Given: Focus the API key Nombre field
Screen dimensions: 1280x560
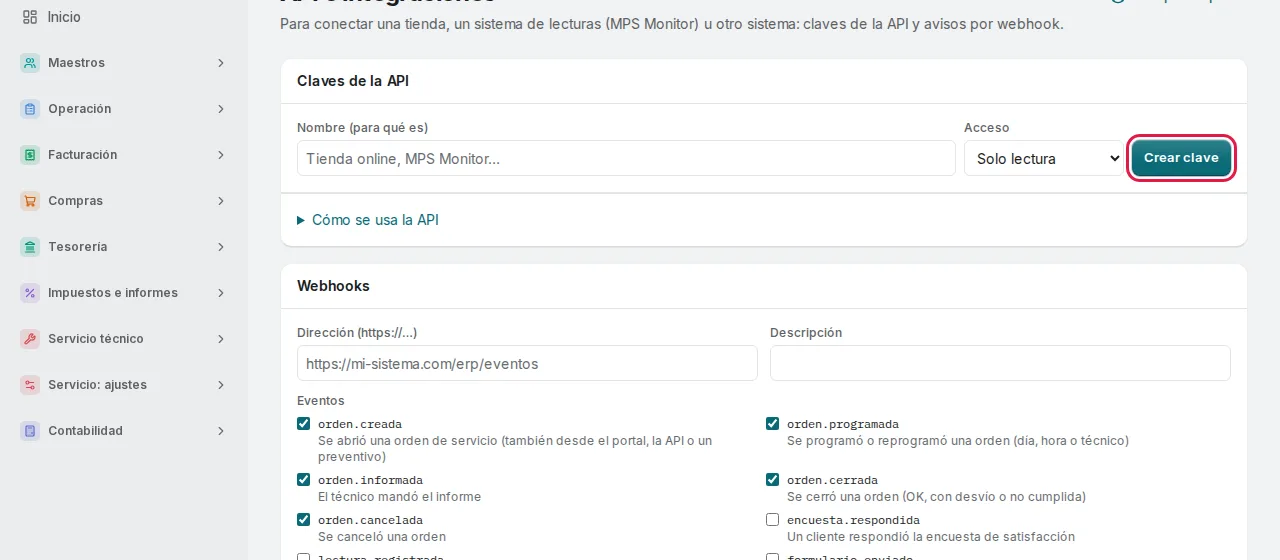Looking at the screenshot, I should click(626, 158).
